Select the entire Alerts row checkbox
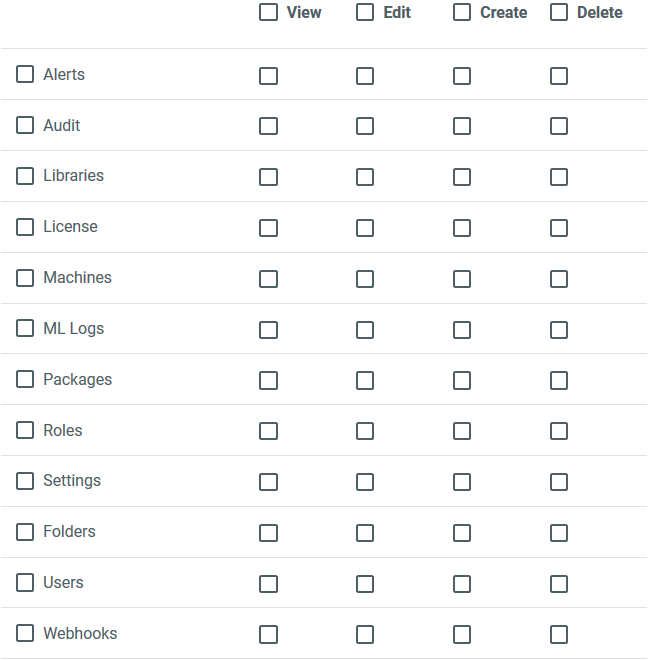Screen dimensions: 648x660 tap(25, 74)
